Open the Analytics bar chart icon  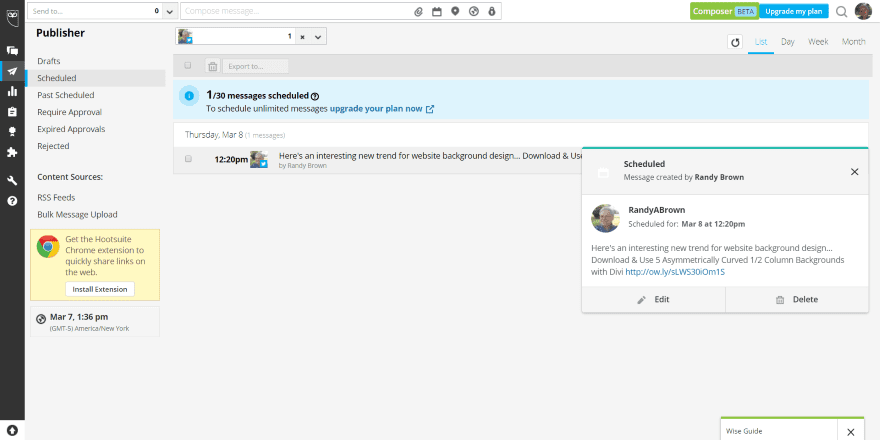click(12, 91)
